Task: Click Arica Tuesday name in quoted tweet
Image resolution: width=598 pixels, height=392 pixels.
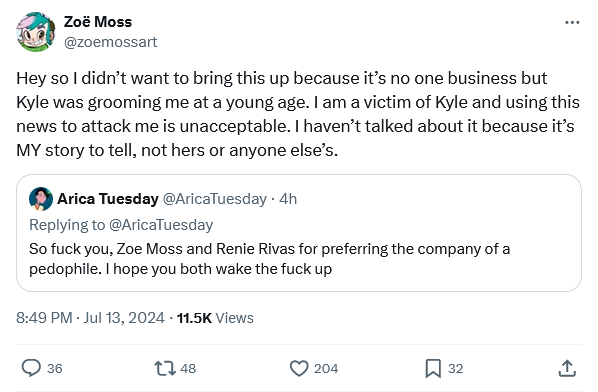Action: [108, 199]
